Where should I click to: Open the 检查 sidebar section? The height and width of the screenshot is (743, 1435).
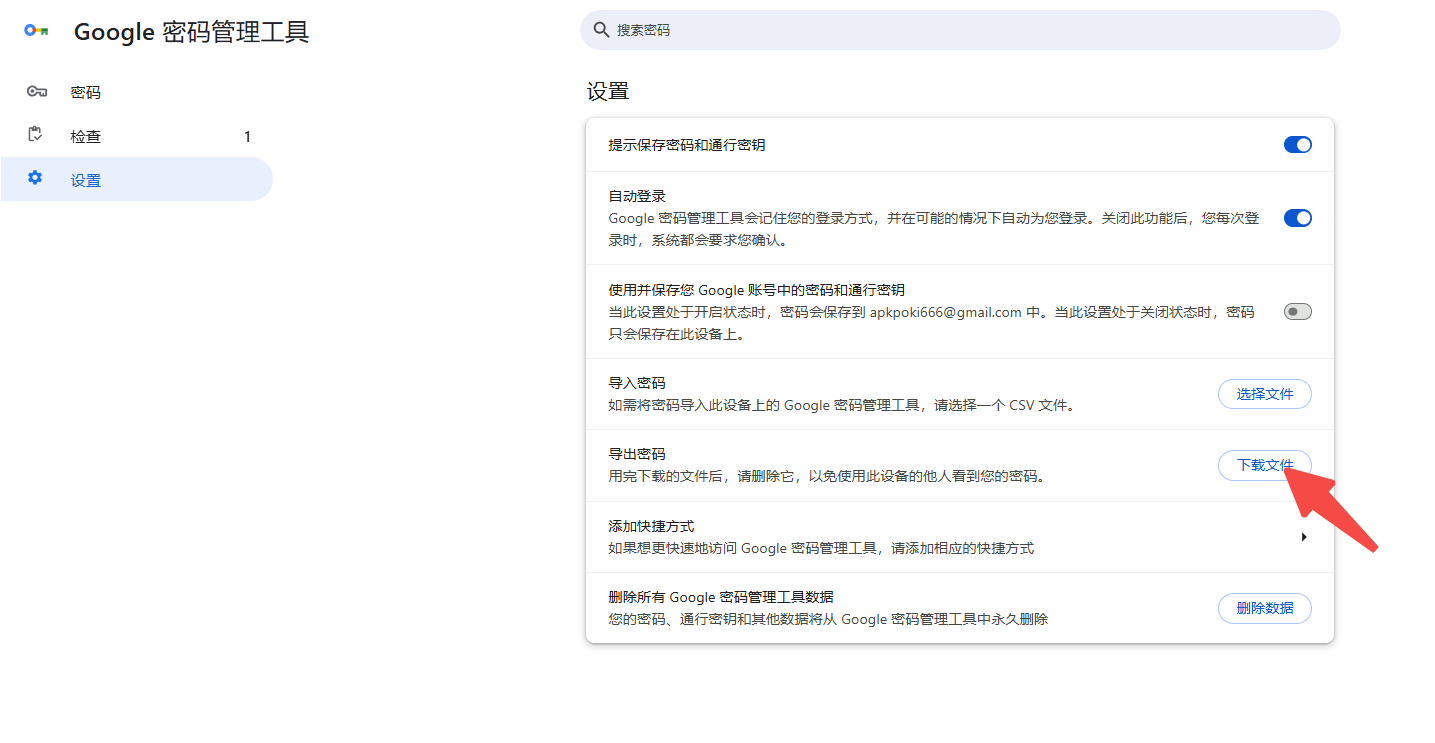(137, 136)
